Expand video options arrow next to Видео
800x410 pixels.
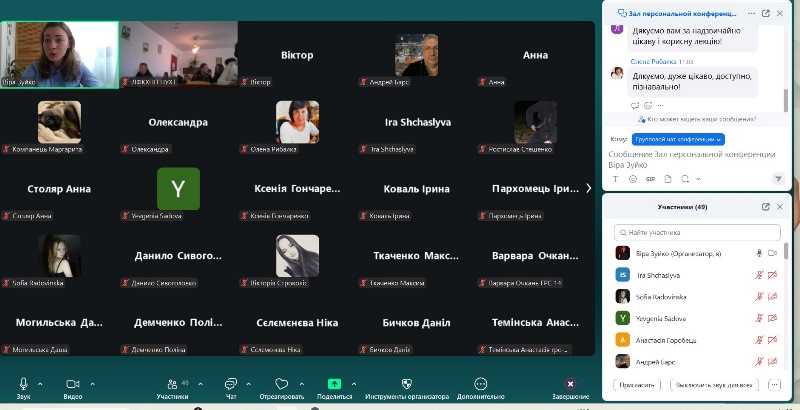click(x=93, y=384)
